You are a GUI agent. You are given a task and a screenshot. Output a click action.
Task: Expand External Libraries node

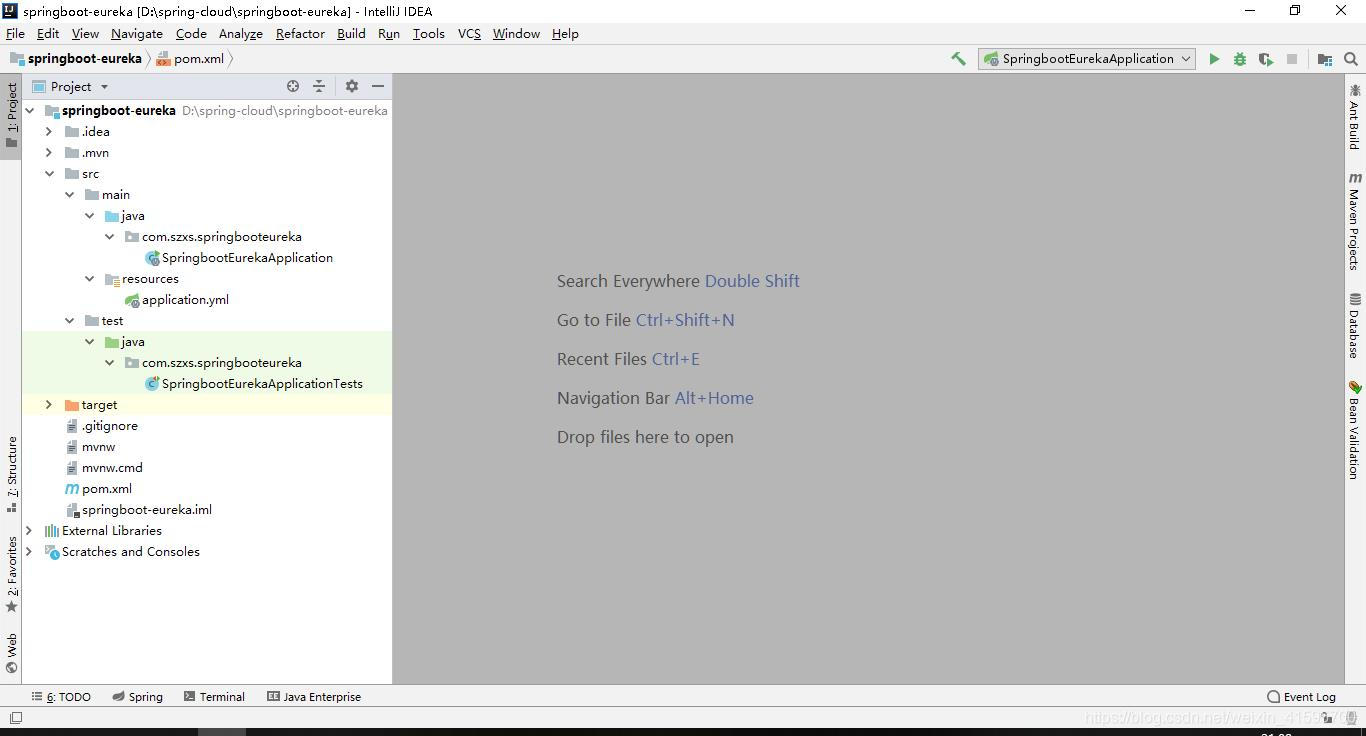[x=29, y=531]
